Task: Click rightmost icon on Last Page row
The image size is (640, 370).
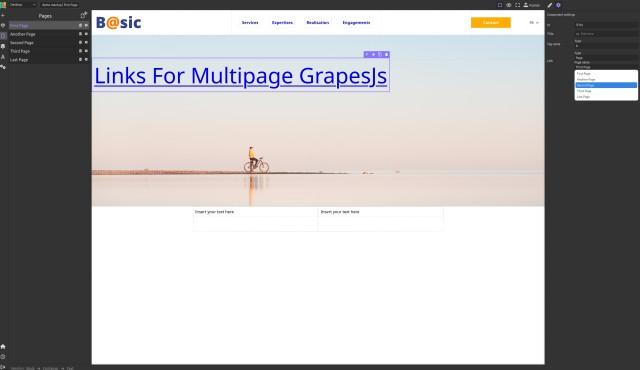Action: [86, 60]
